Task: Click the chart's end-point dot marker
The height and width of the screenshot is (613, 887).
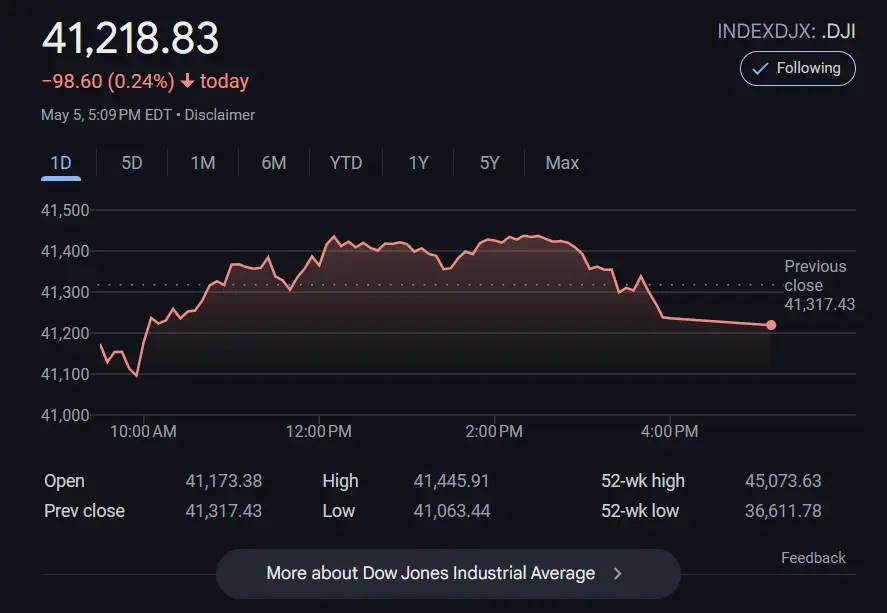Action: pos(771,325)
